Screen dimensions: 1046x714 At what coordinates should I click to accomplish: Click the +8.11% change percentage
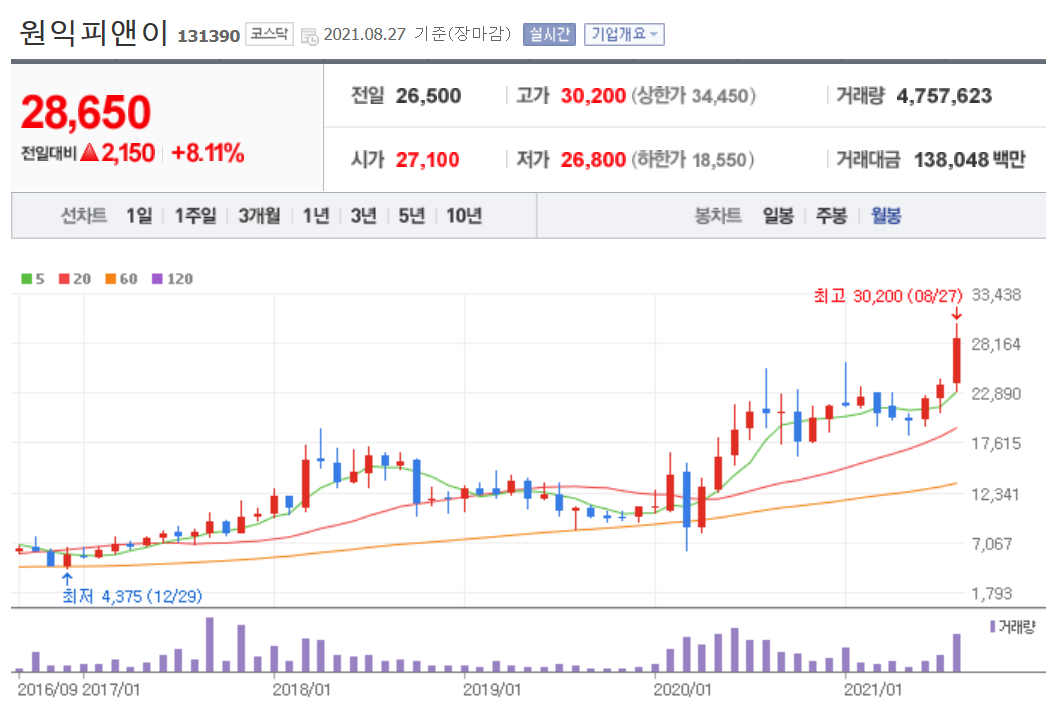pos(207,153)
